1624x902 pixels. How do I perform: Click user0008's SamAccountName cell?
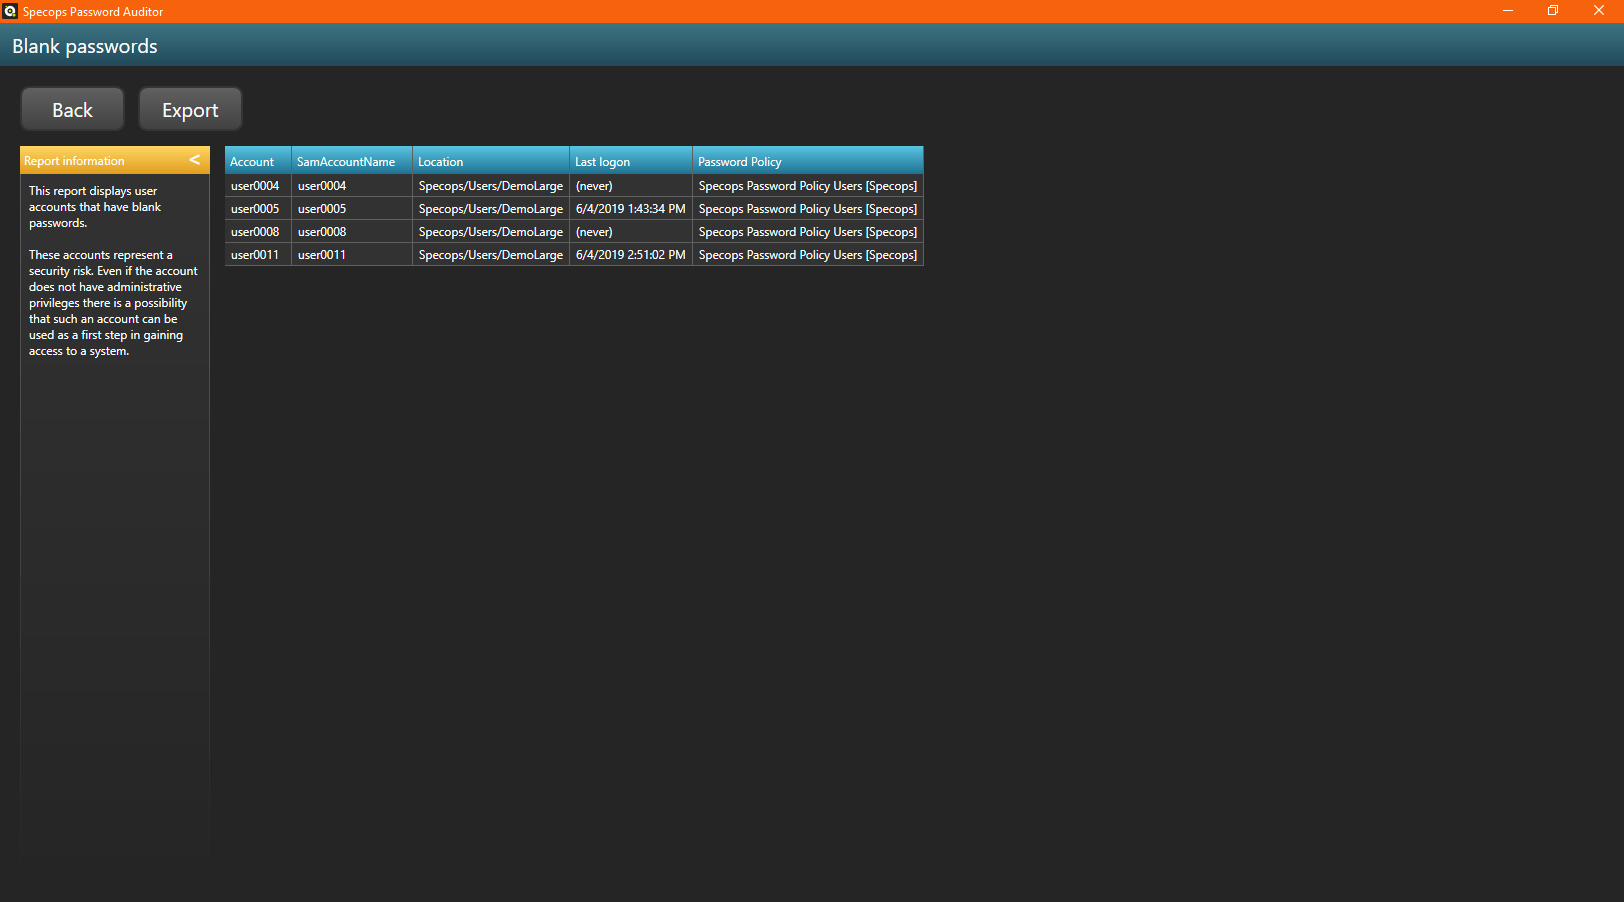pos(322,232)
